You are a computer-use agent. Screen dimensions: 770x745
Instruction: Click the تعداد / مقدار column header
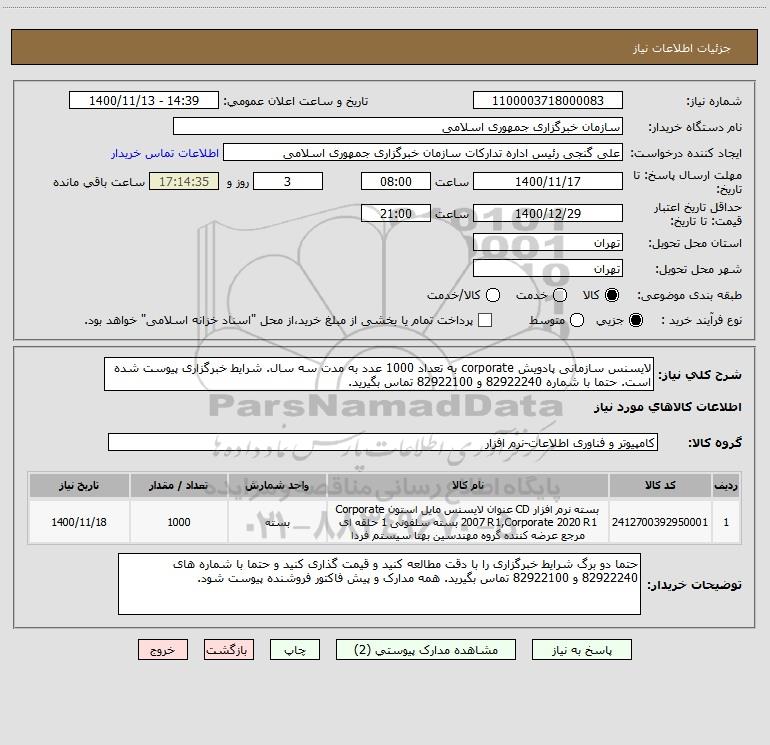(179, 485)
